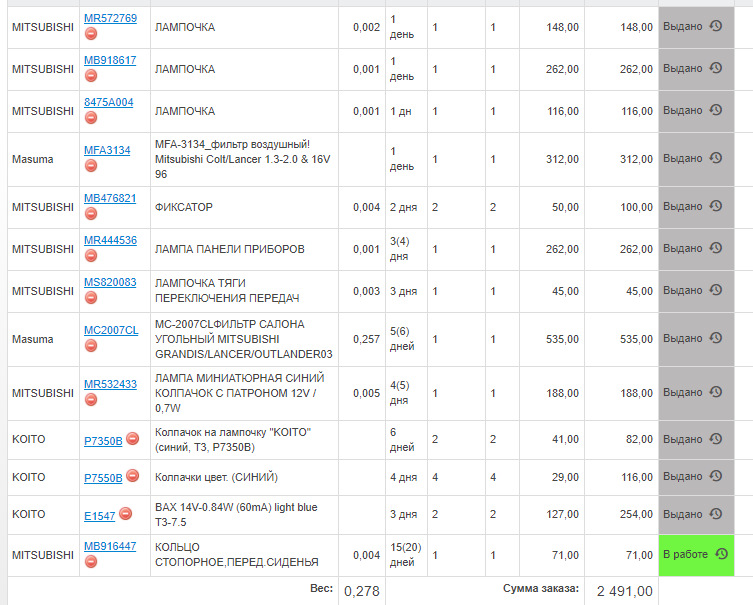Viewport: 753px width, 605px height.
Task: Open status history icon for P7550B row
Action: (x=716, y=476)
